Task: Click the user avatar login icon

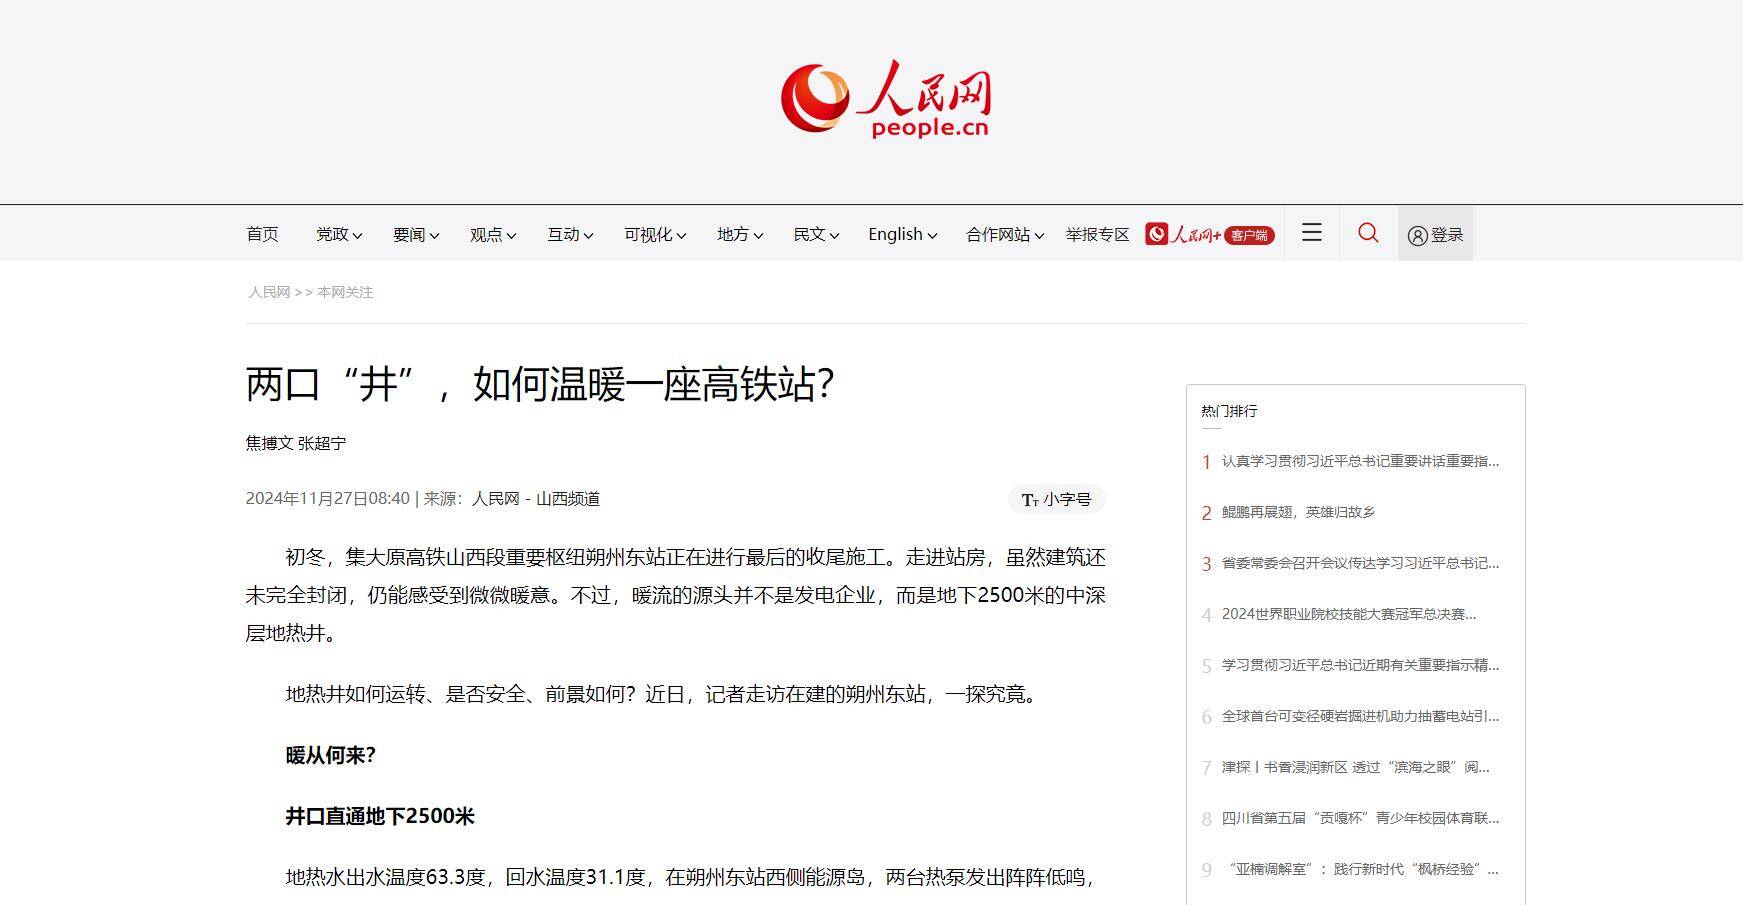Action: point(1417,235)
